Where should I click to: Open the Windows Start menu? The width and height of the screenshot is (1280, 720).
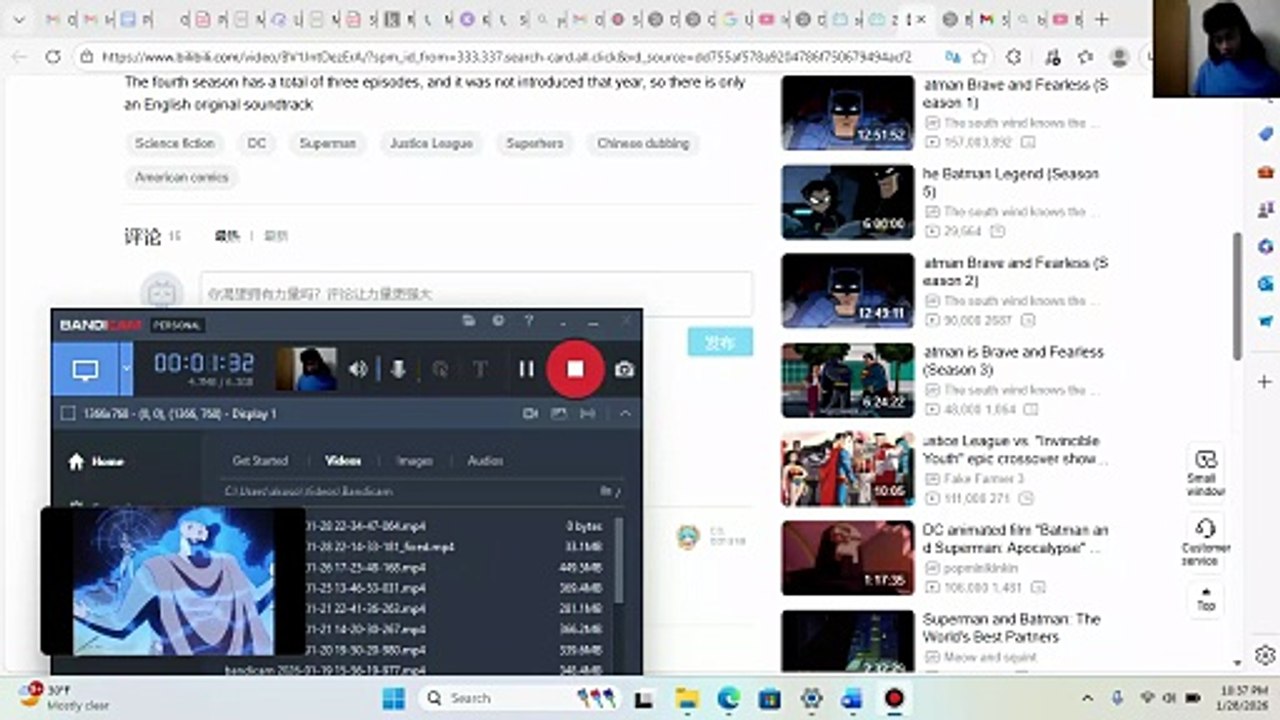[x=393, y=698]
